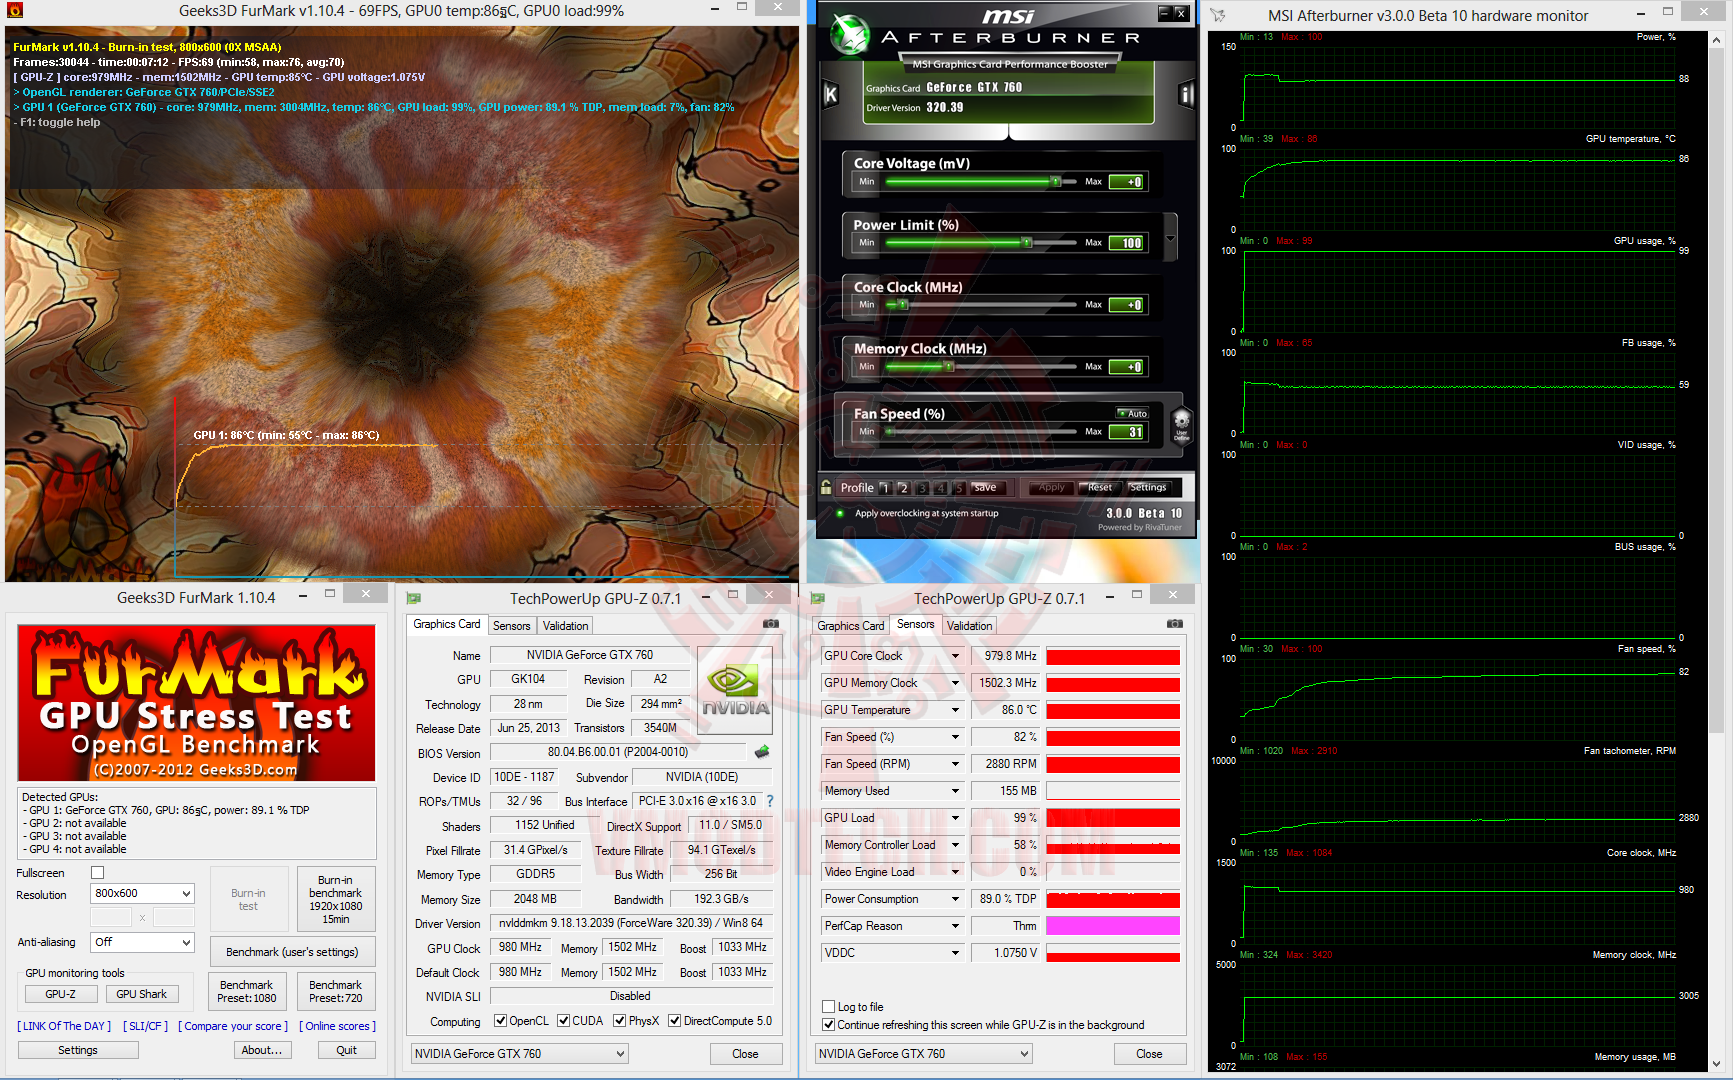Open Validation tab in GPU-Z Sensors window
The height and width of the screenshot is (1080, 1733).
[x=970, y=626]
